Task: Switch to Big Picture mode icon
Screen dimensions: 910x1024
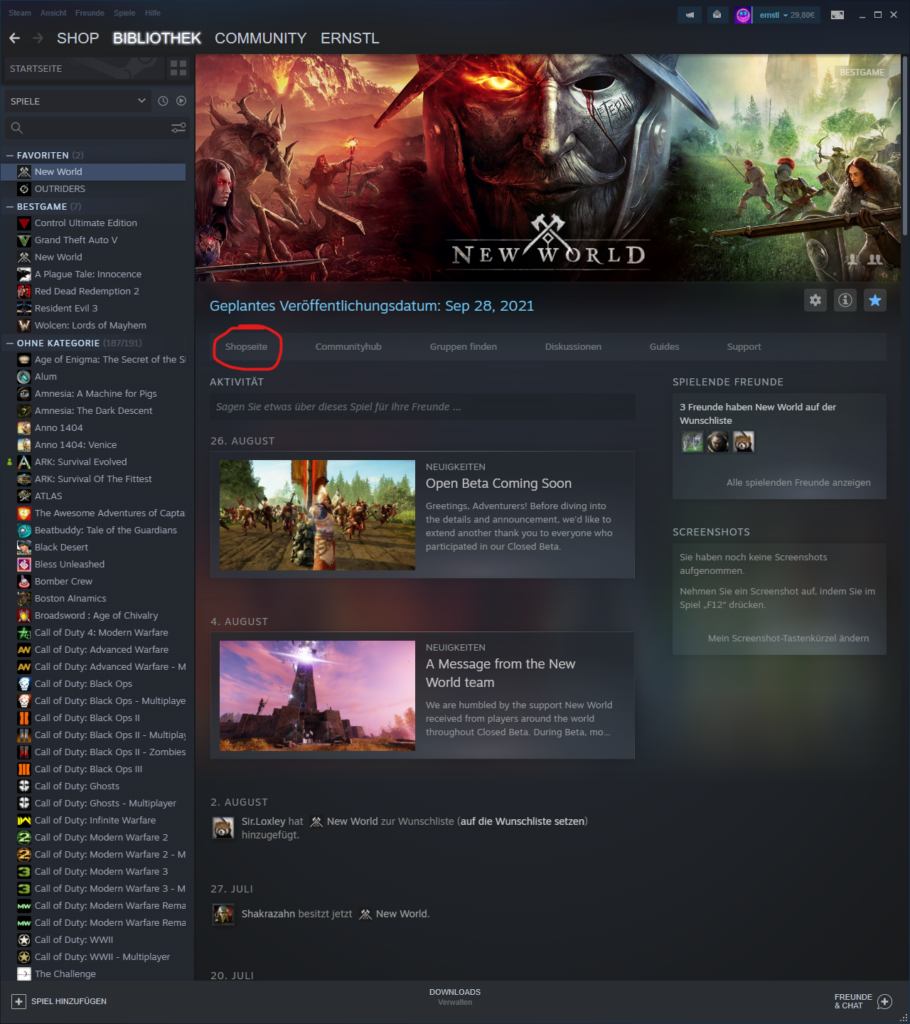Action: [x=837, y=14]
